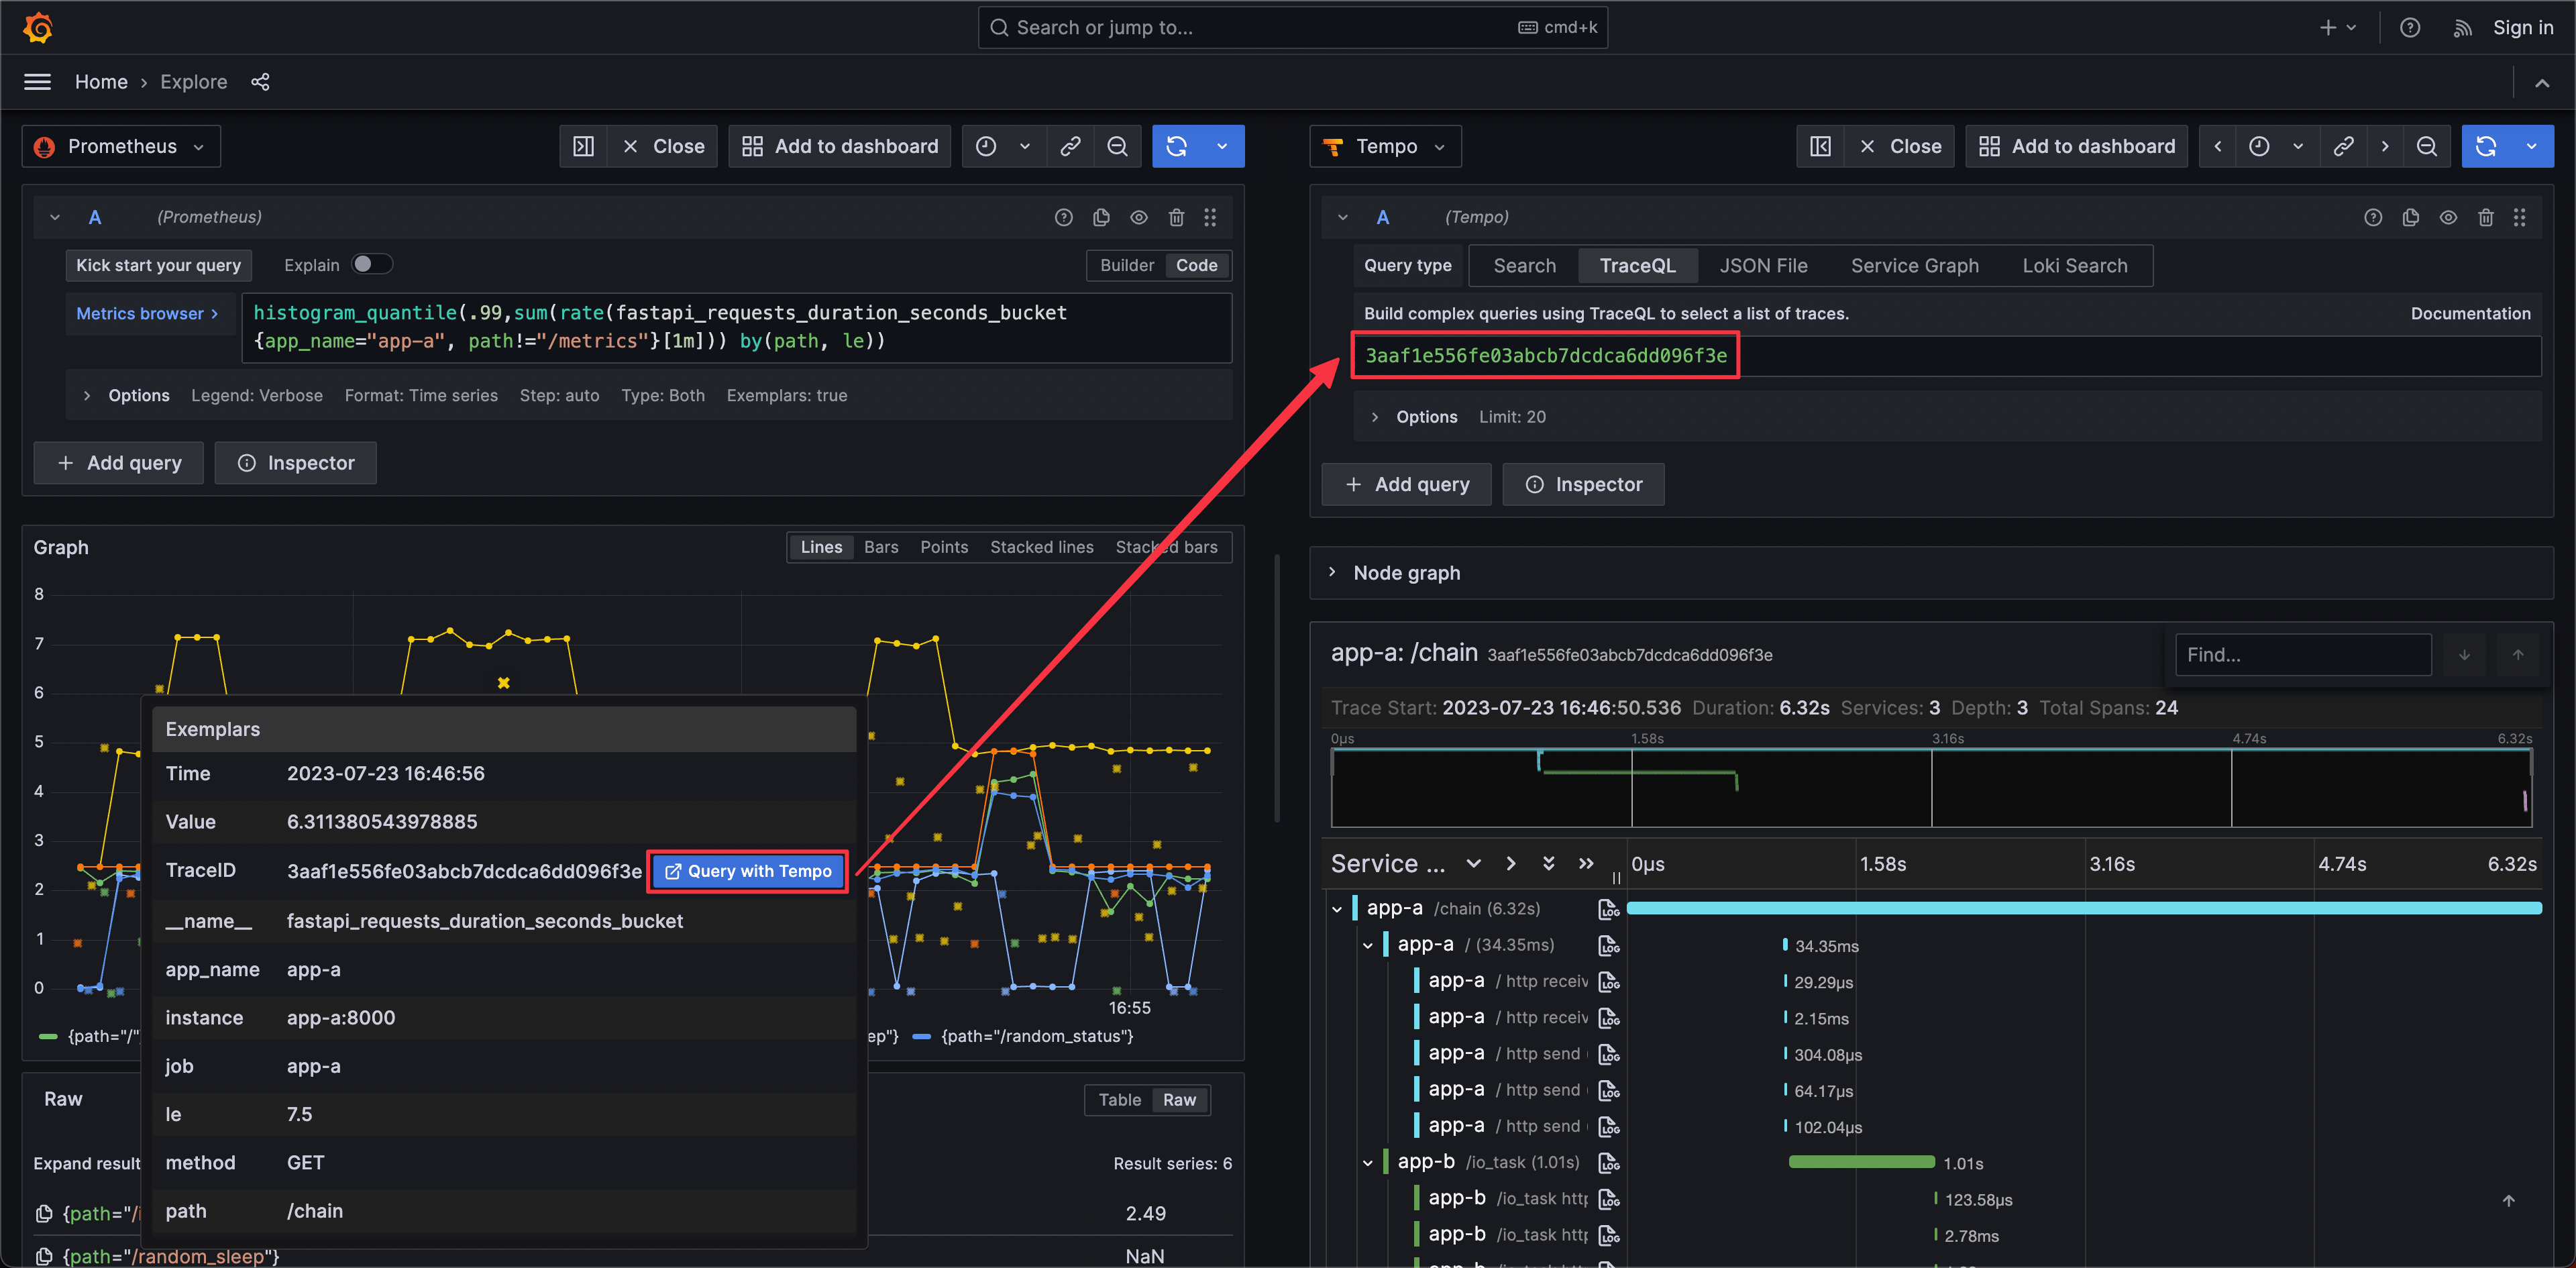Delete Prometheus query A with trash icon
The height and width of the screenshot is (1268, 2576).
(x=1176, y=217)
